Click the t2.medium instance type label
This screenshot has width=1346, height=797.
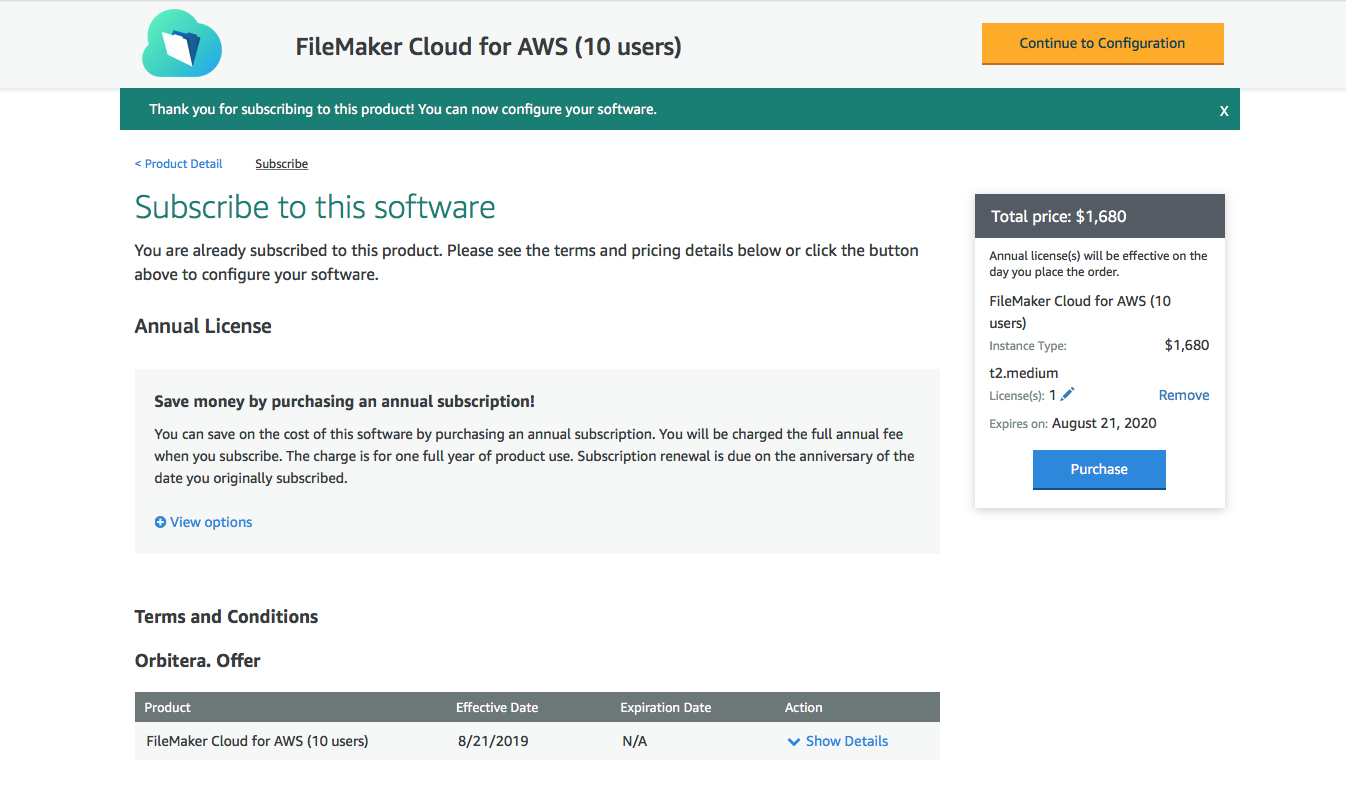tap(1023, 372)
